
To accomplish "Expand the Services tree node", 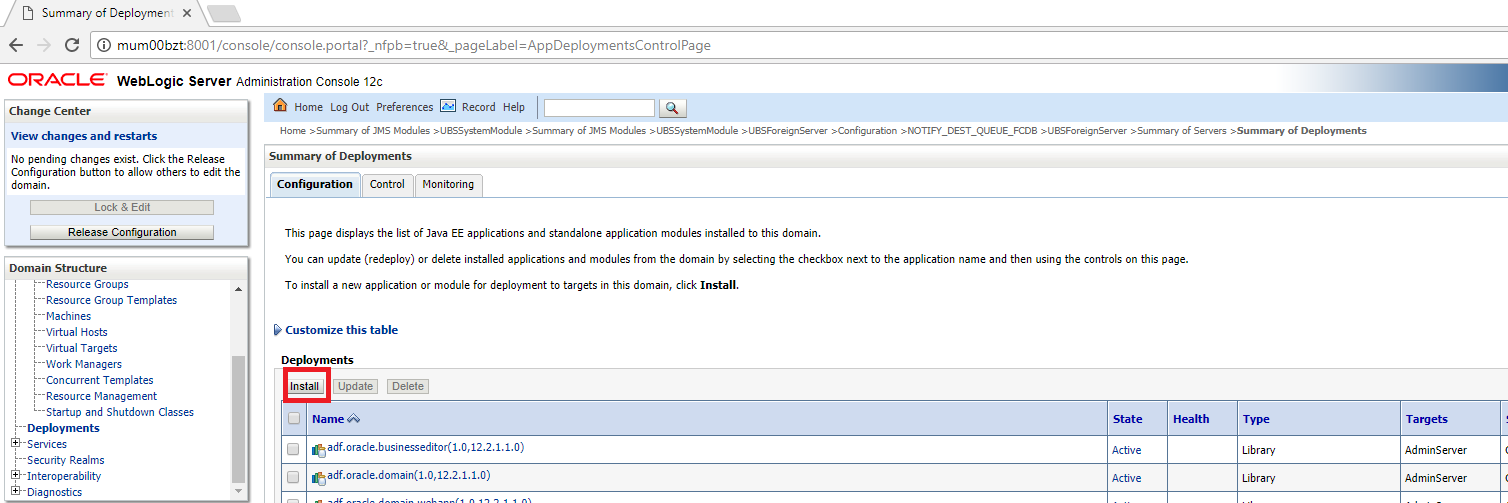I will [16, 444].
